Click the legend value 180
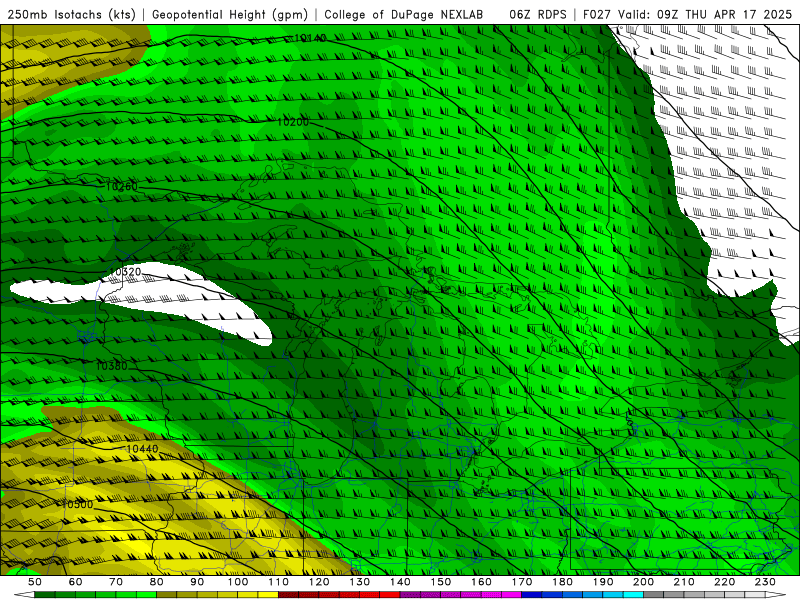This screenshot has height=600, width=800. pyautogui.click(x=562, y=582)
